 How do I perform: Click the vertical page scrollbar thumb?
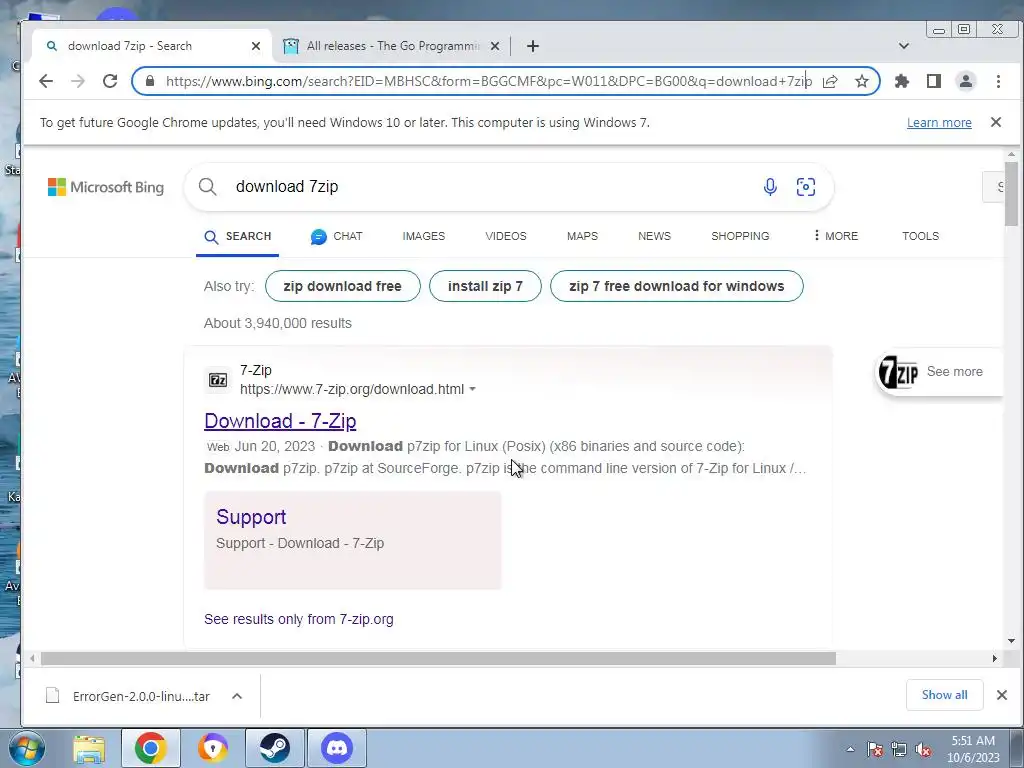coord(1011,194)
